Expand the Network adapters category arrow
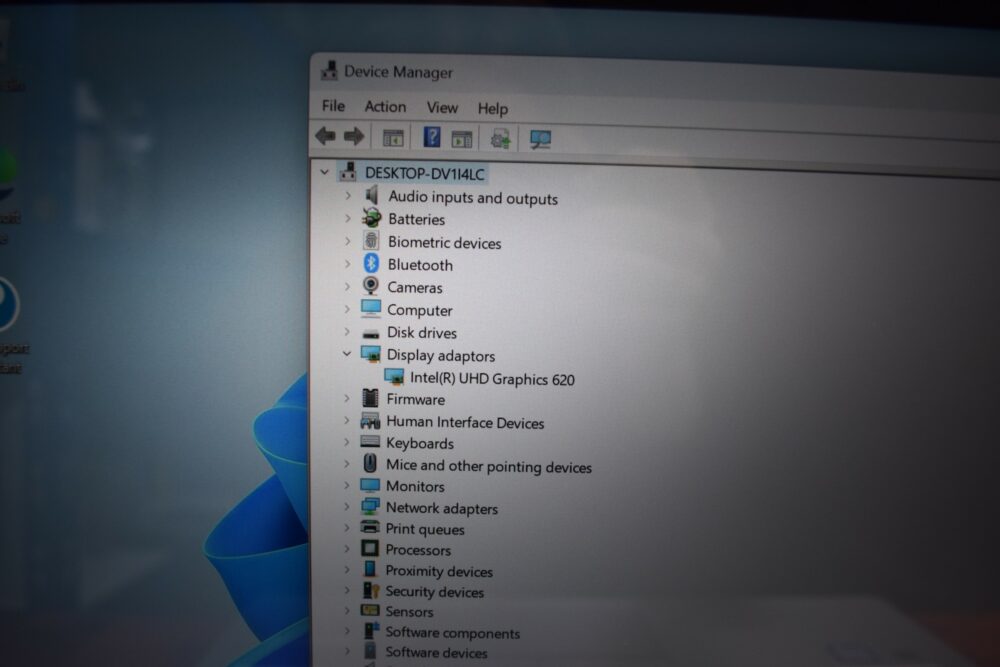The image size is (1000, 667). click(x=346, y=506)
